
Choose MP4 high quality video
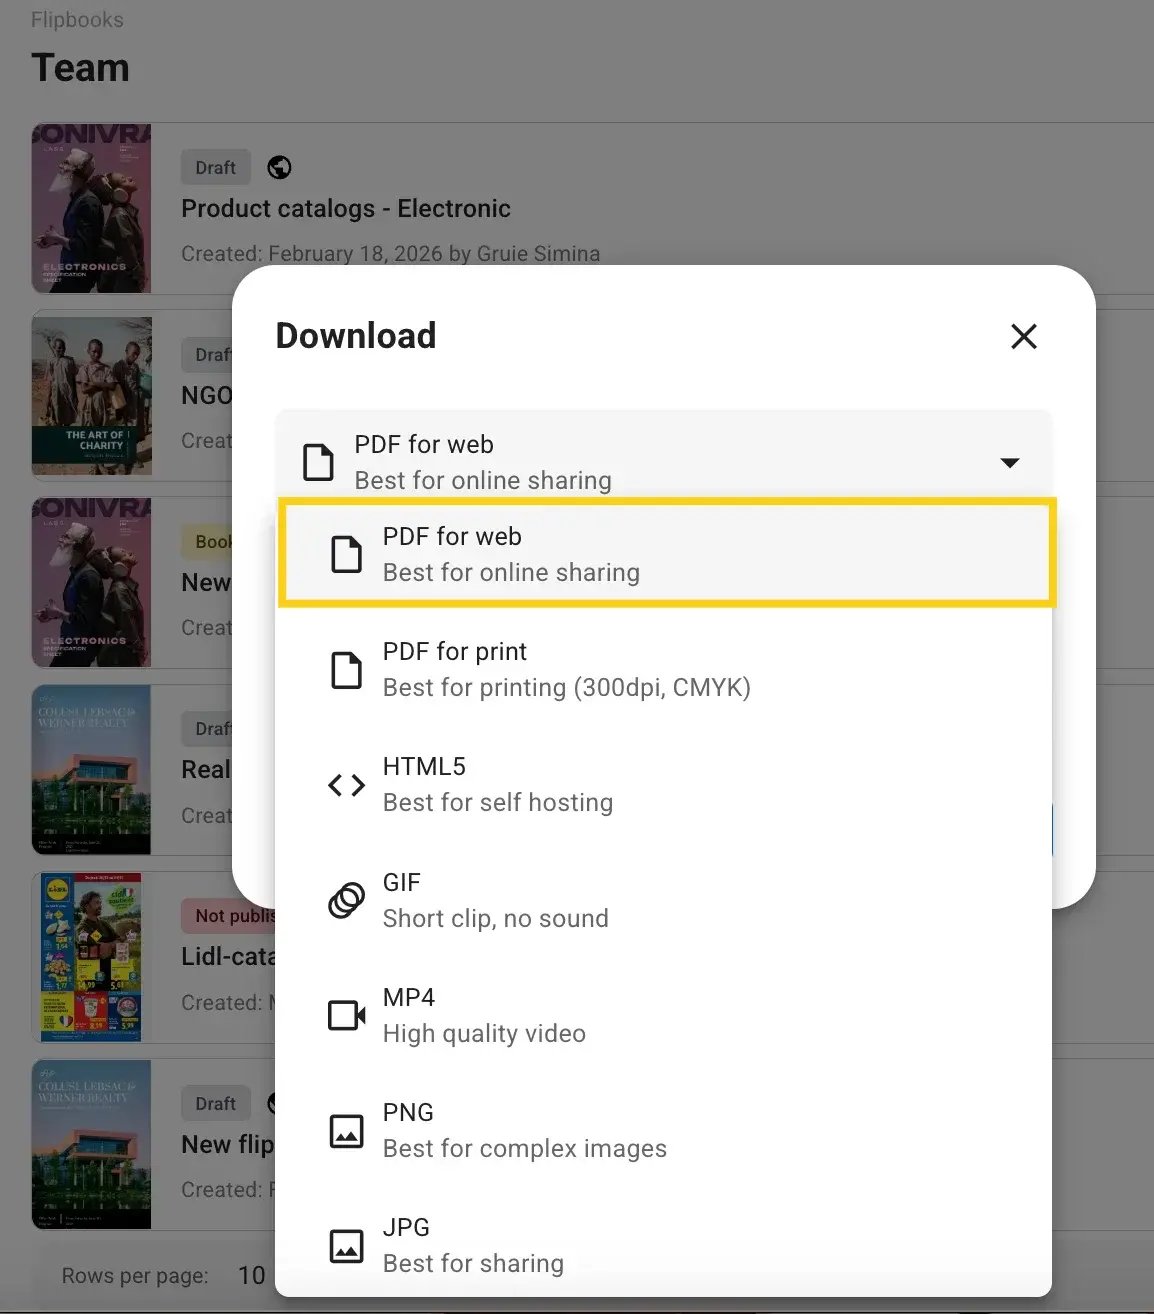click(665, 1015)
